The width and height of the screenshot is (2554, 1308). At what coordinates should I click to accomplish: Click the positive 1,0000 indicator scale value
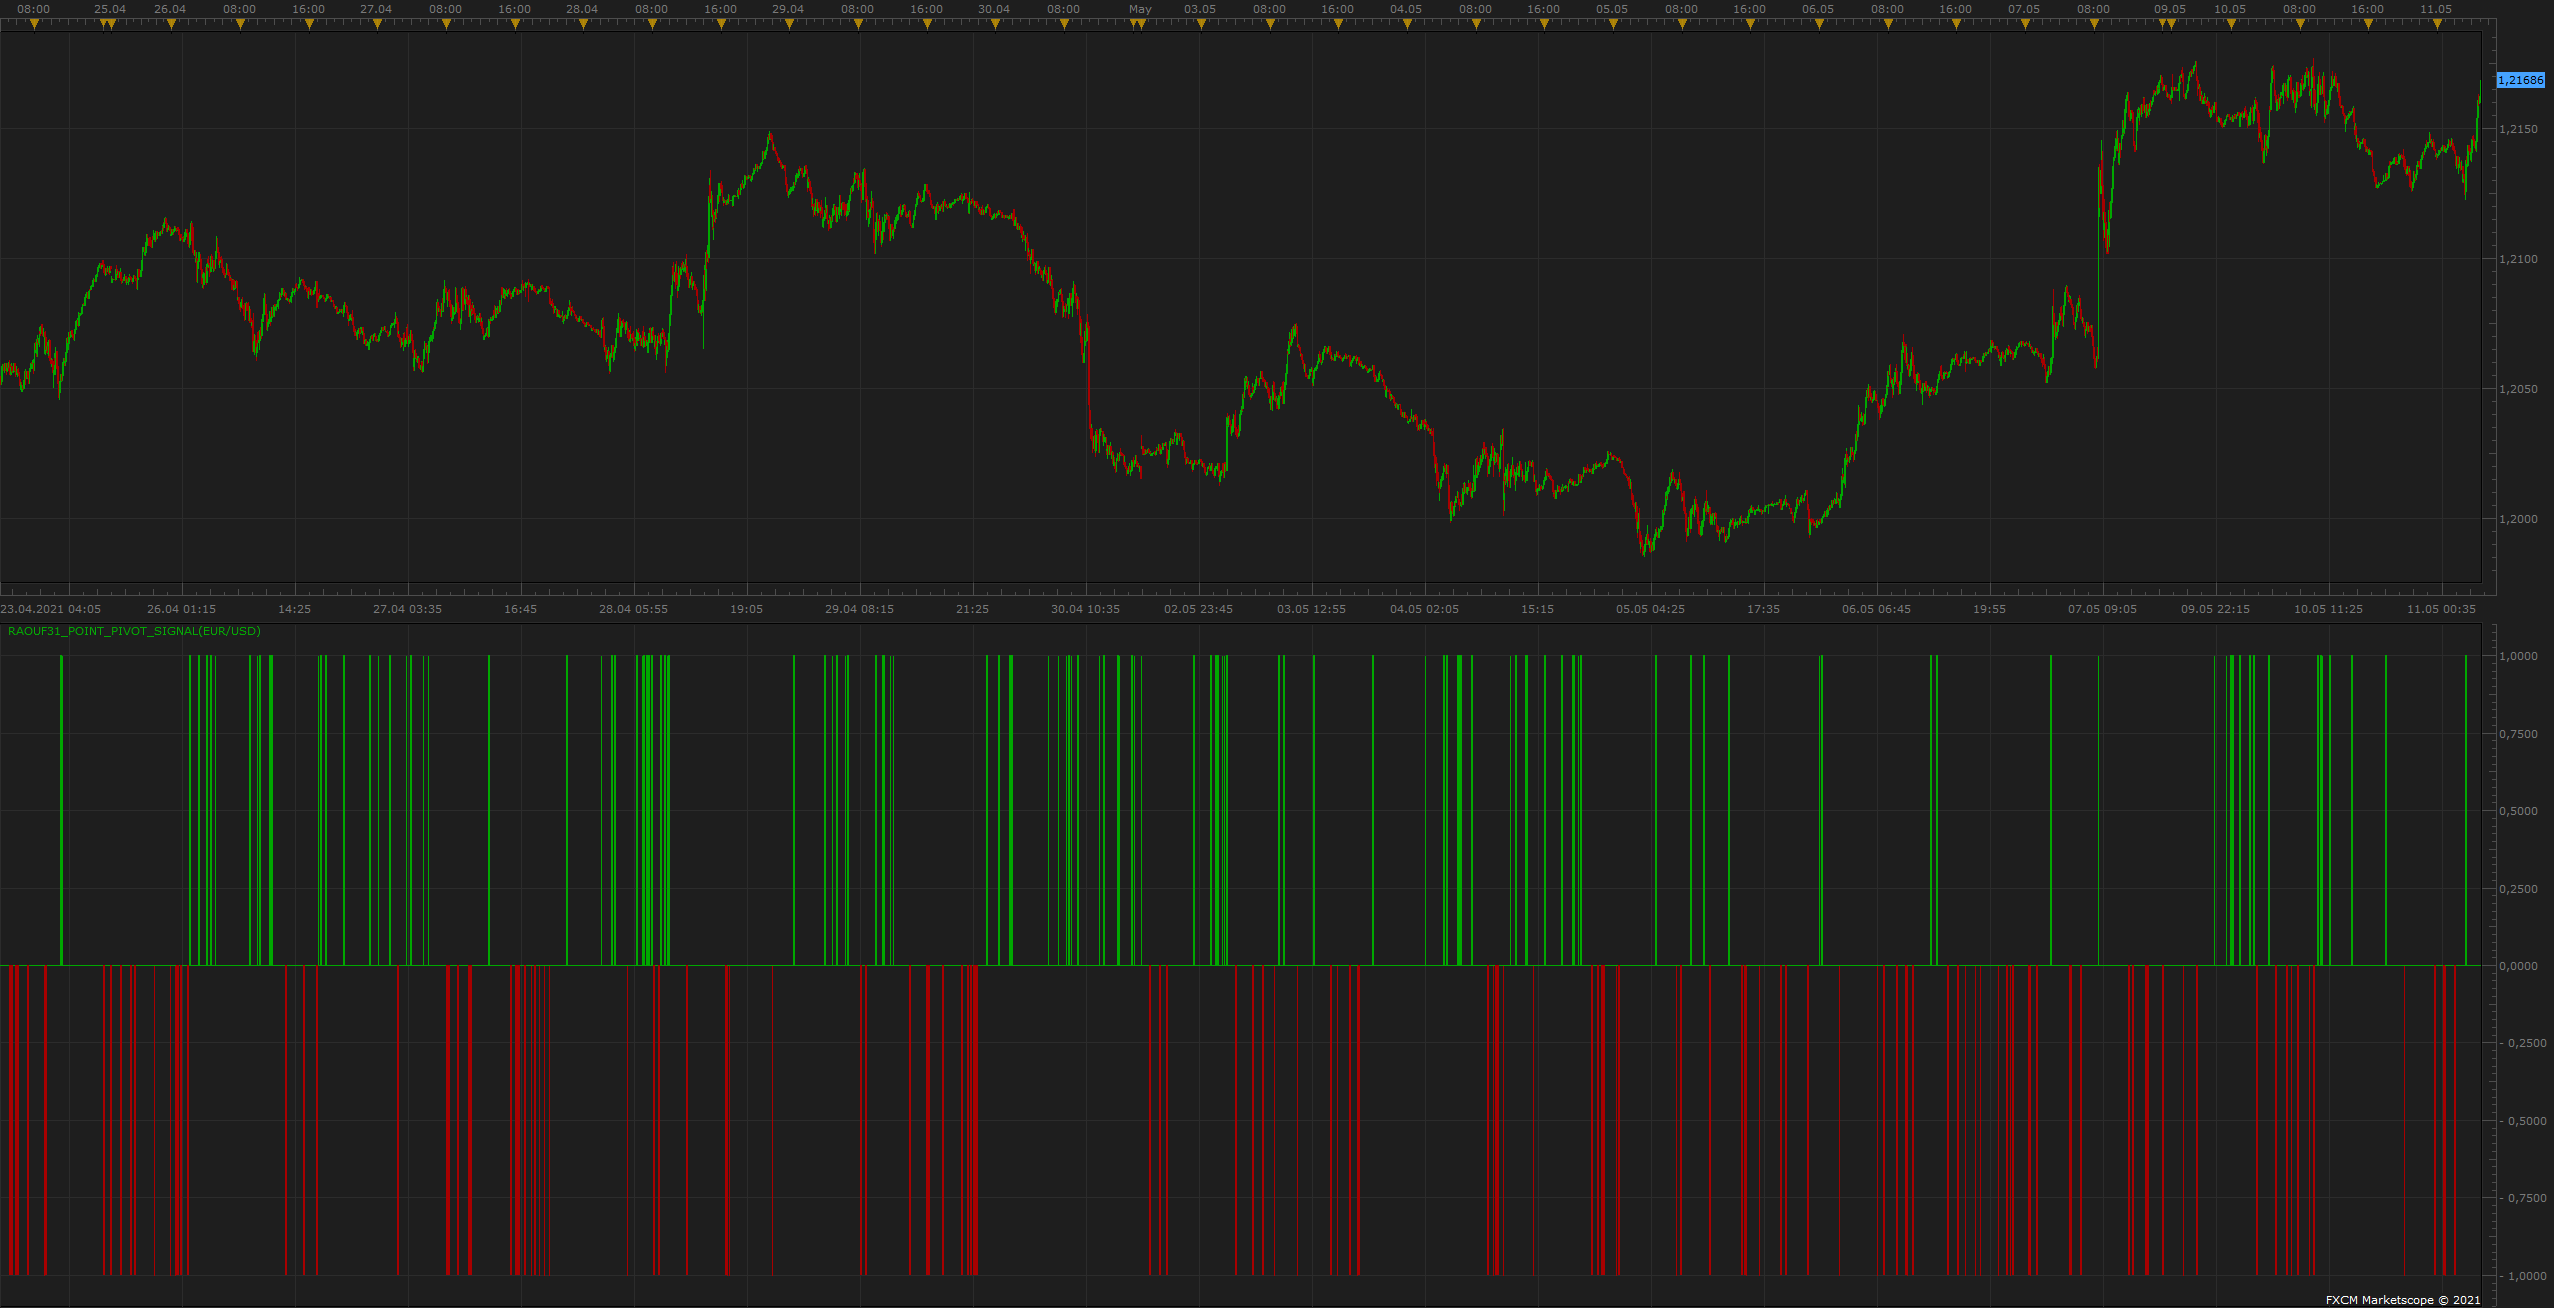(x=2518, y=656)
